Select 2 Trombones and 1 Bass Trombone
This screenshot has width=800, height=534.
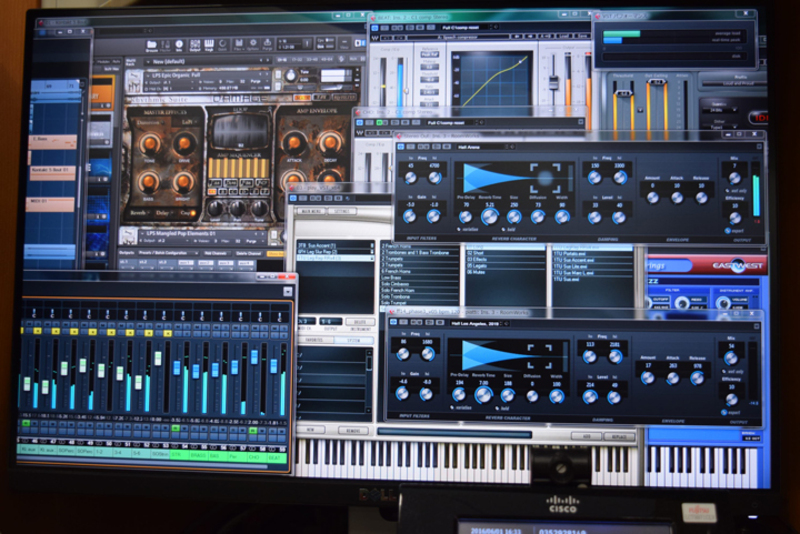click(x=418, y=252)
